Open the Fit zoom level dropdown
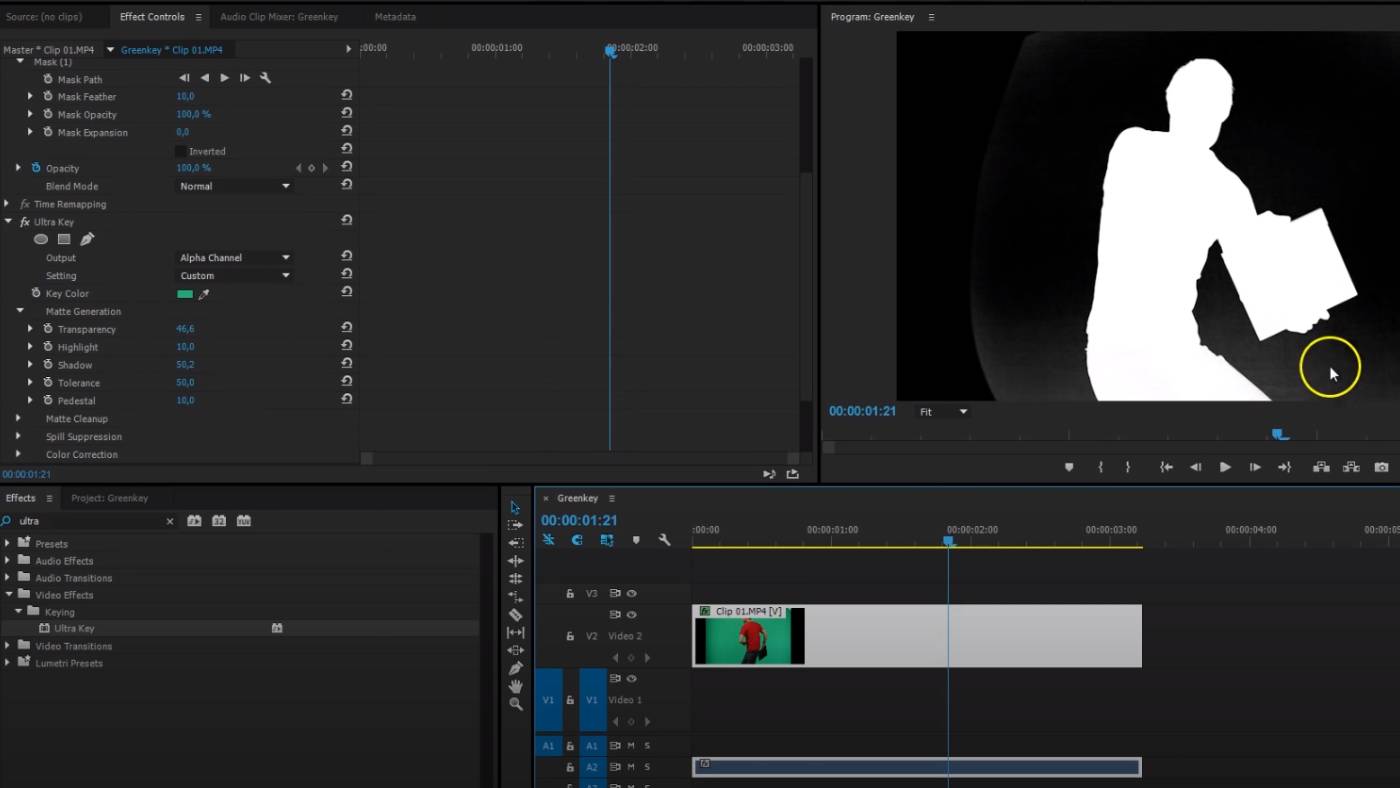This screenshot has height=788, width=1400. coord(944,412)
